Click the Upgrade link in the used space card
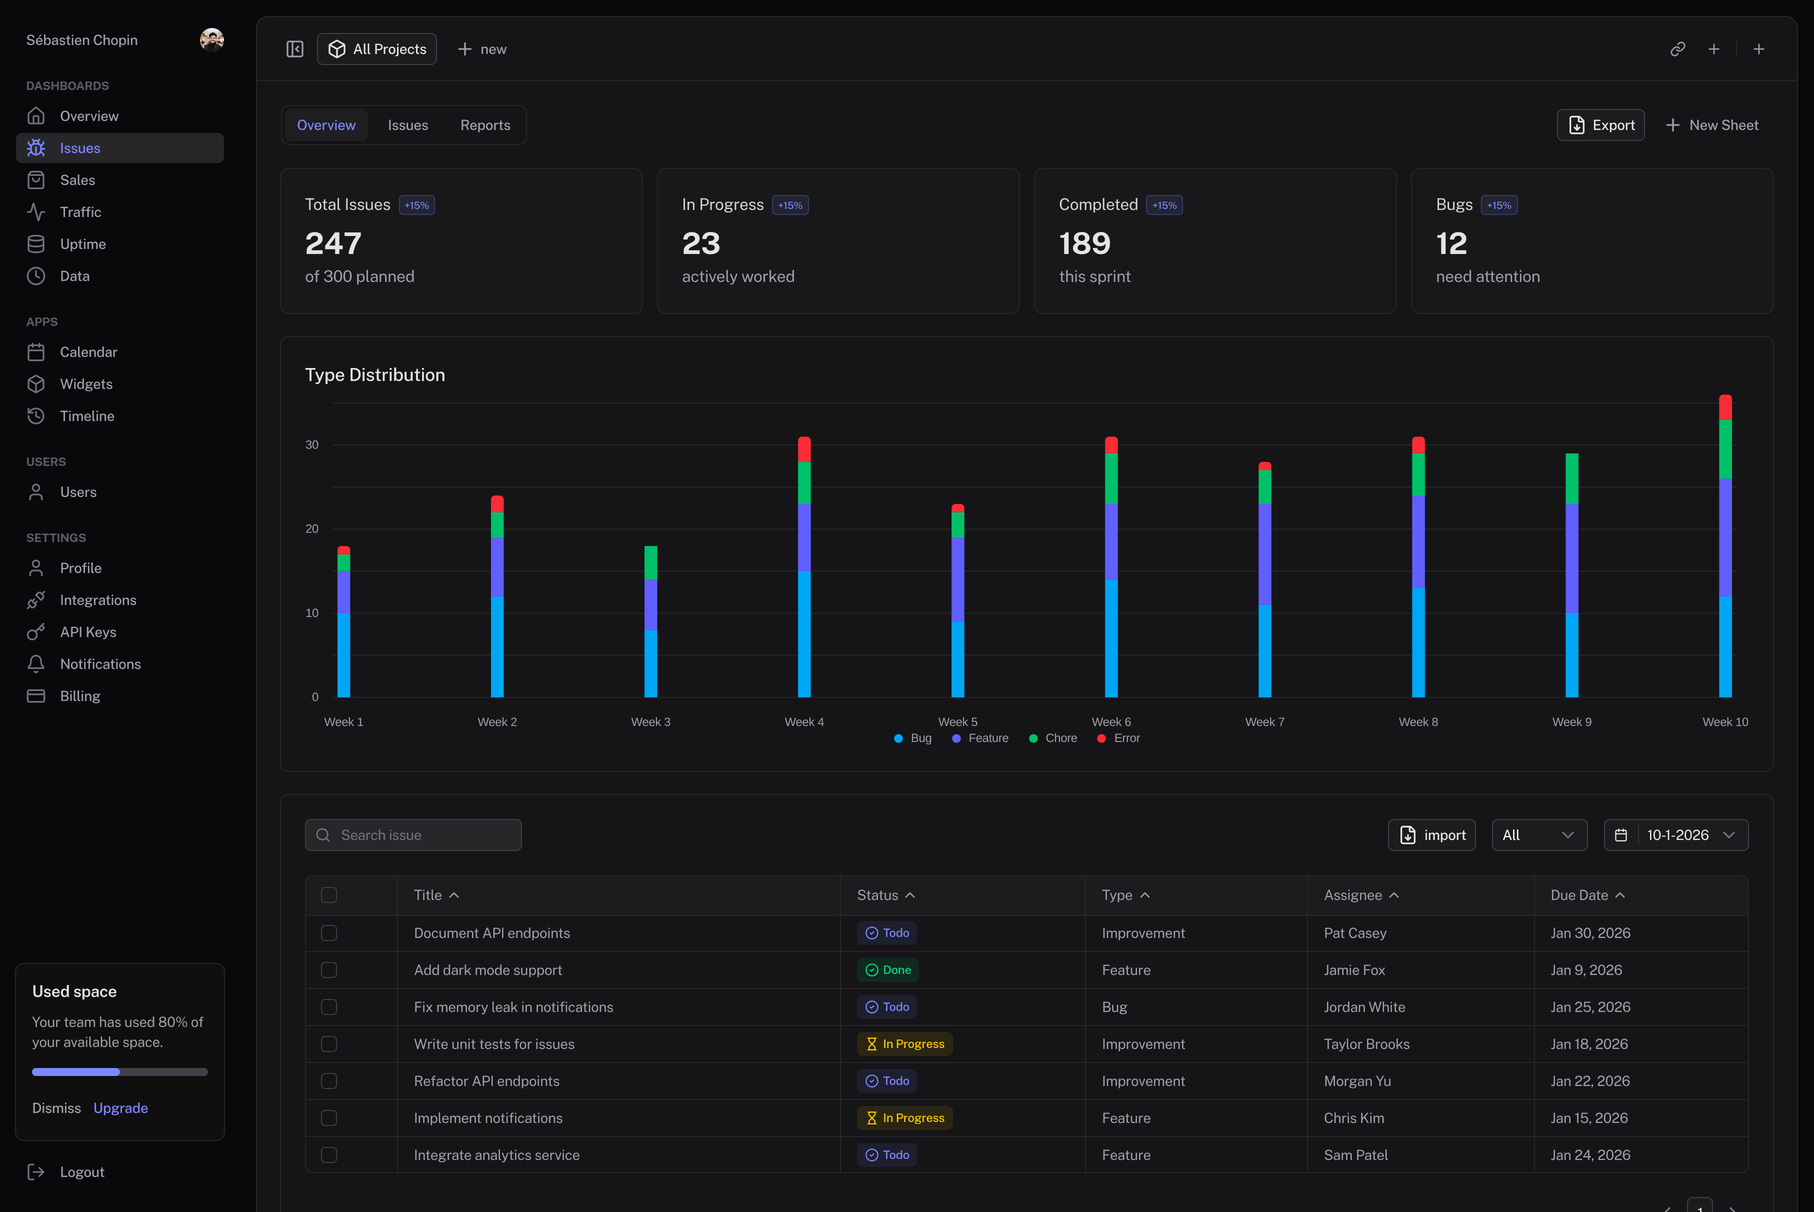1814x1212 pixels. tap(120, 1108)
